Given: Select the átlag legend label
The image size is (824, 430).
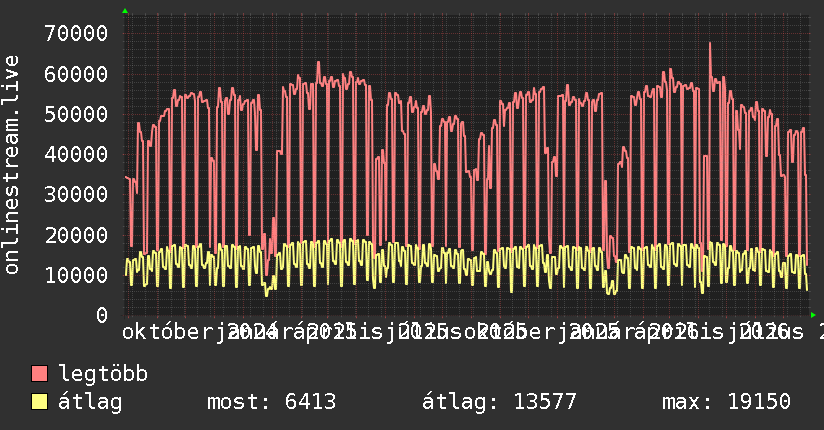Looking at the screenshot, I should (90, 402).
